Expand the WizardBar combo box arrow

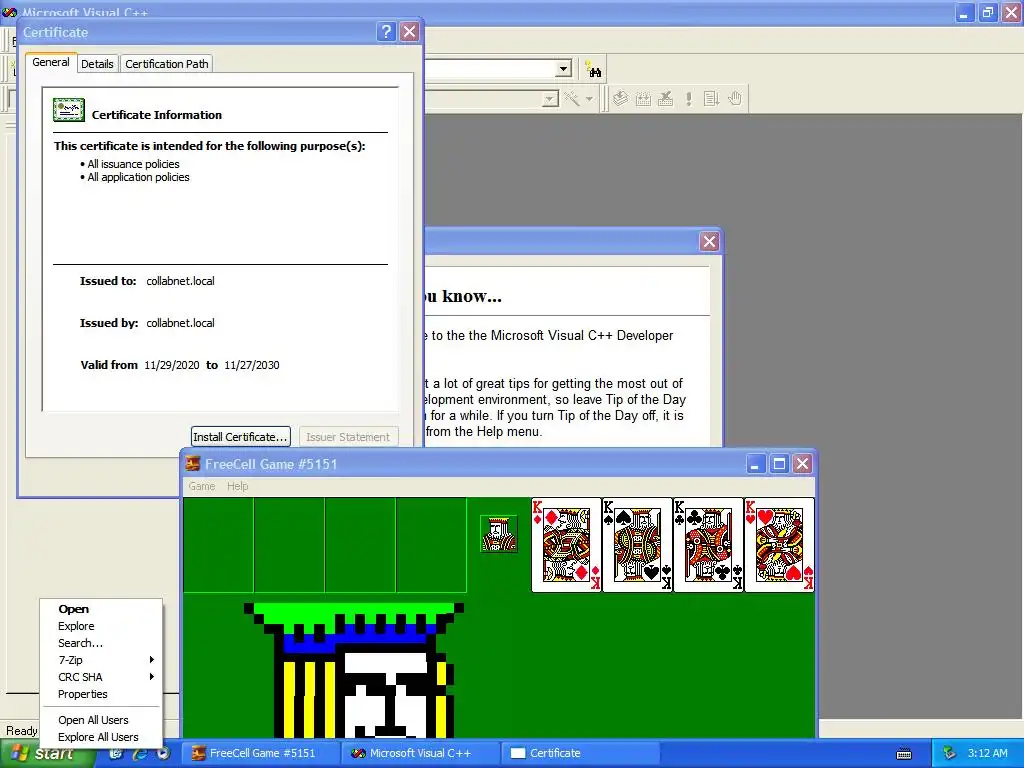tap(550, 99)
